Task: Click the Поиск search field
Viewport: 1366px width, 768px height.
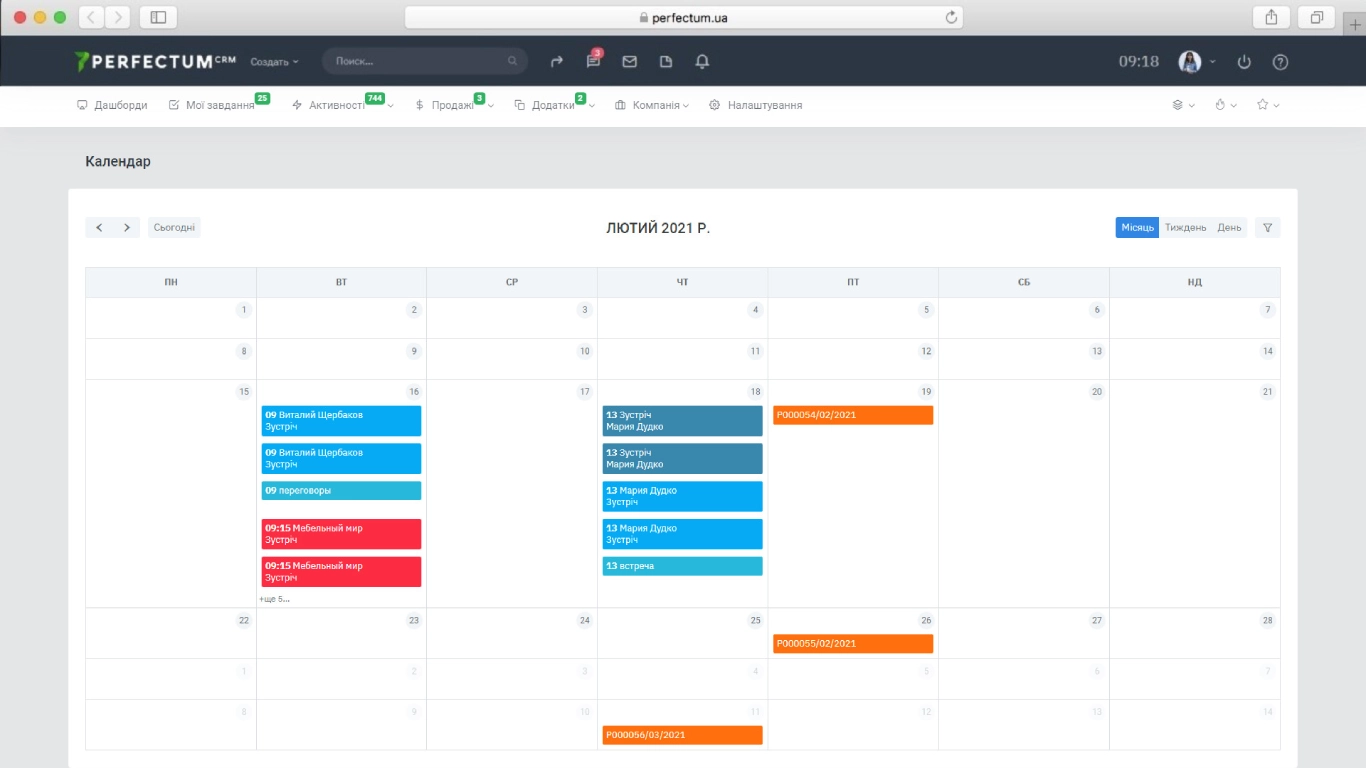Action: (x=420, y=62)
